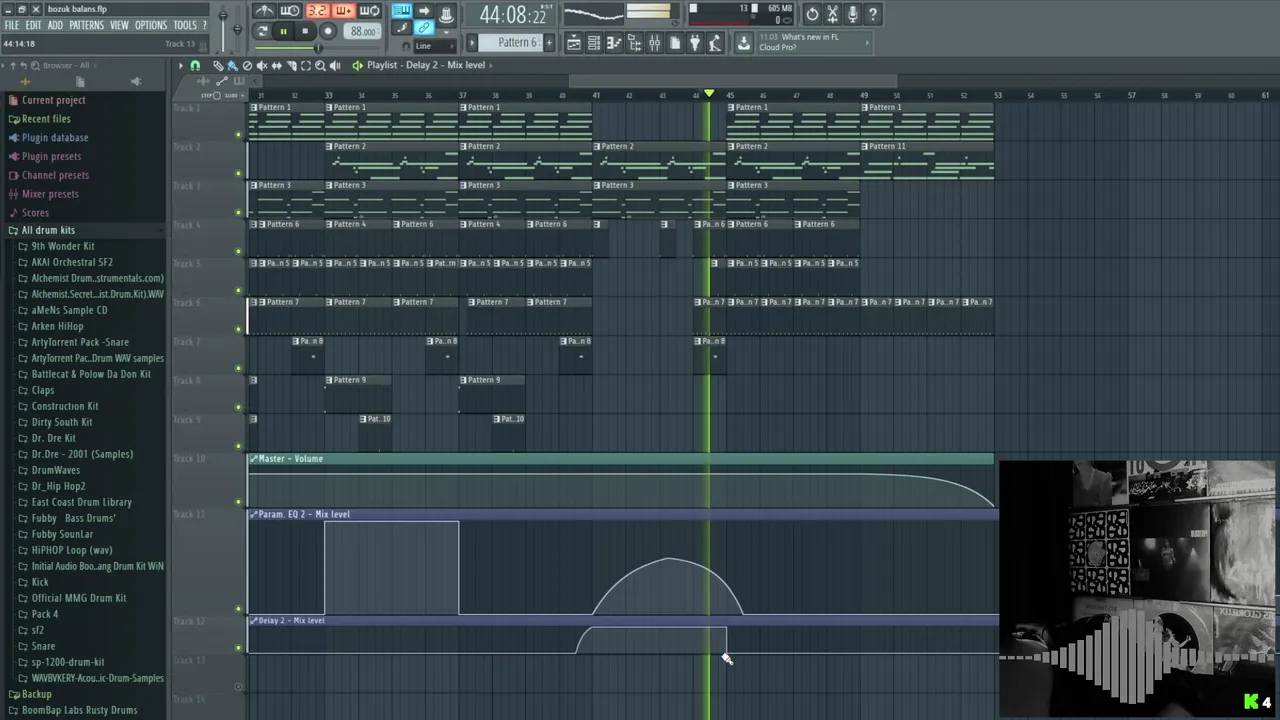
Task: Select the Delete tool in Playlist toolbar
Action: coord(247,66)
